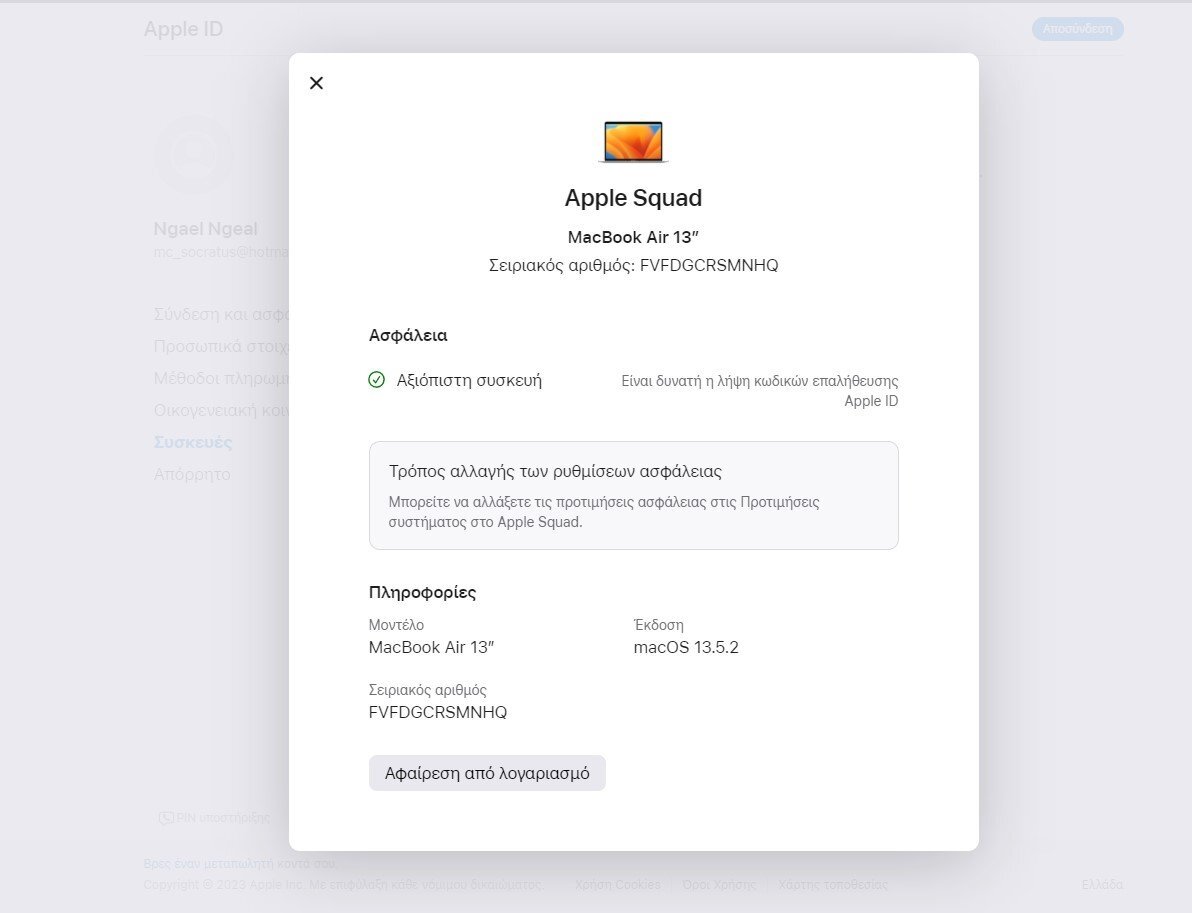Click the Copyright 2023 Apple Inc. footer text

[x=344, y=885]
